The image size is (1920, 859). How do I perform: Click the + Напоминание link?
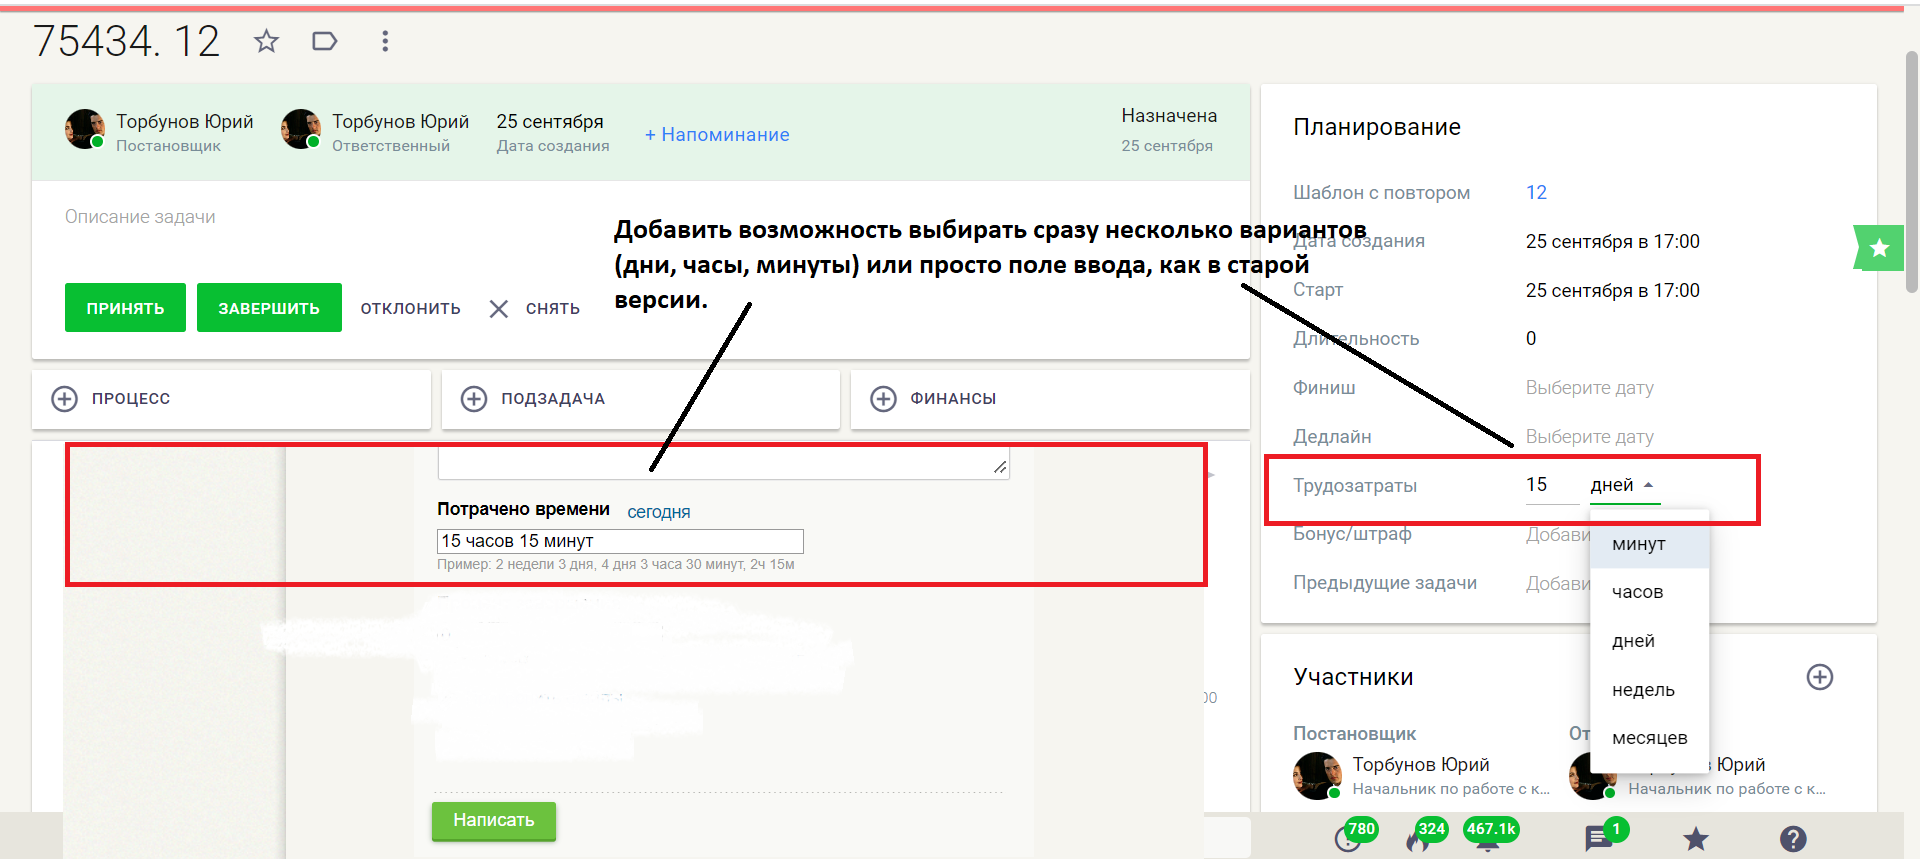click(x=717, y=134)
